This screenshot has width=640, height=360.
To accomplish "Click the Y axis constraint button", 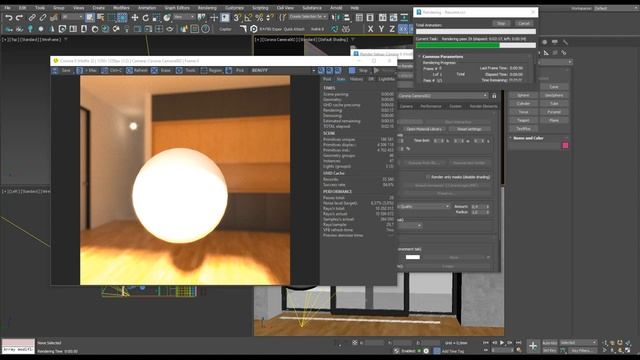I will tap(381, 29).
